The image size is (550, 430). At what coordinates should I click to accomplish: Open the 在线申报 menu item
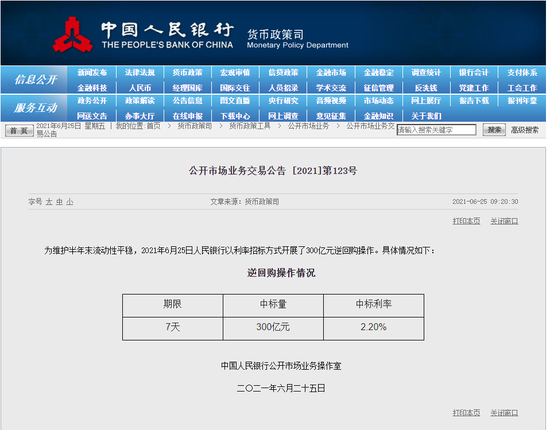pyautogui.click(x=187, y=116)
